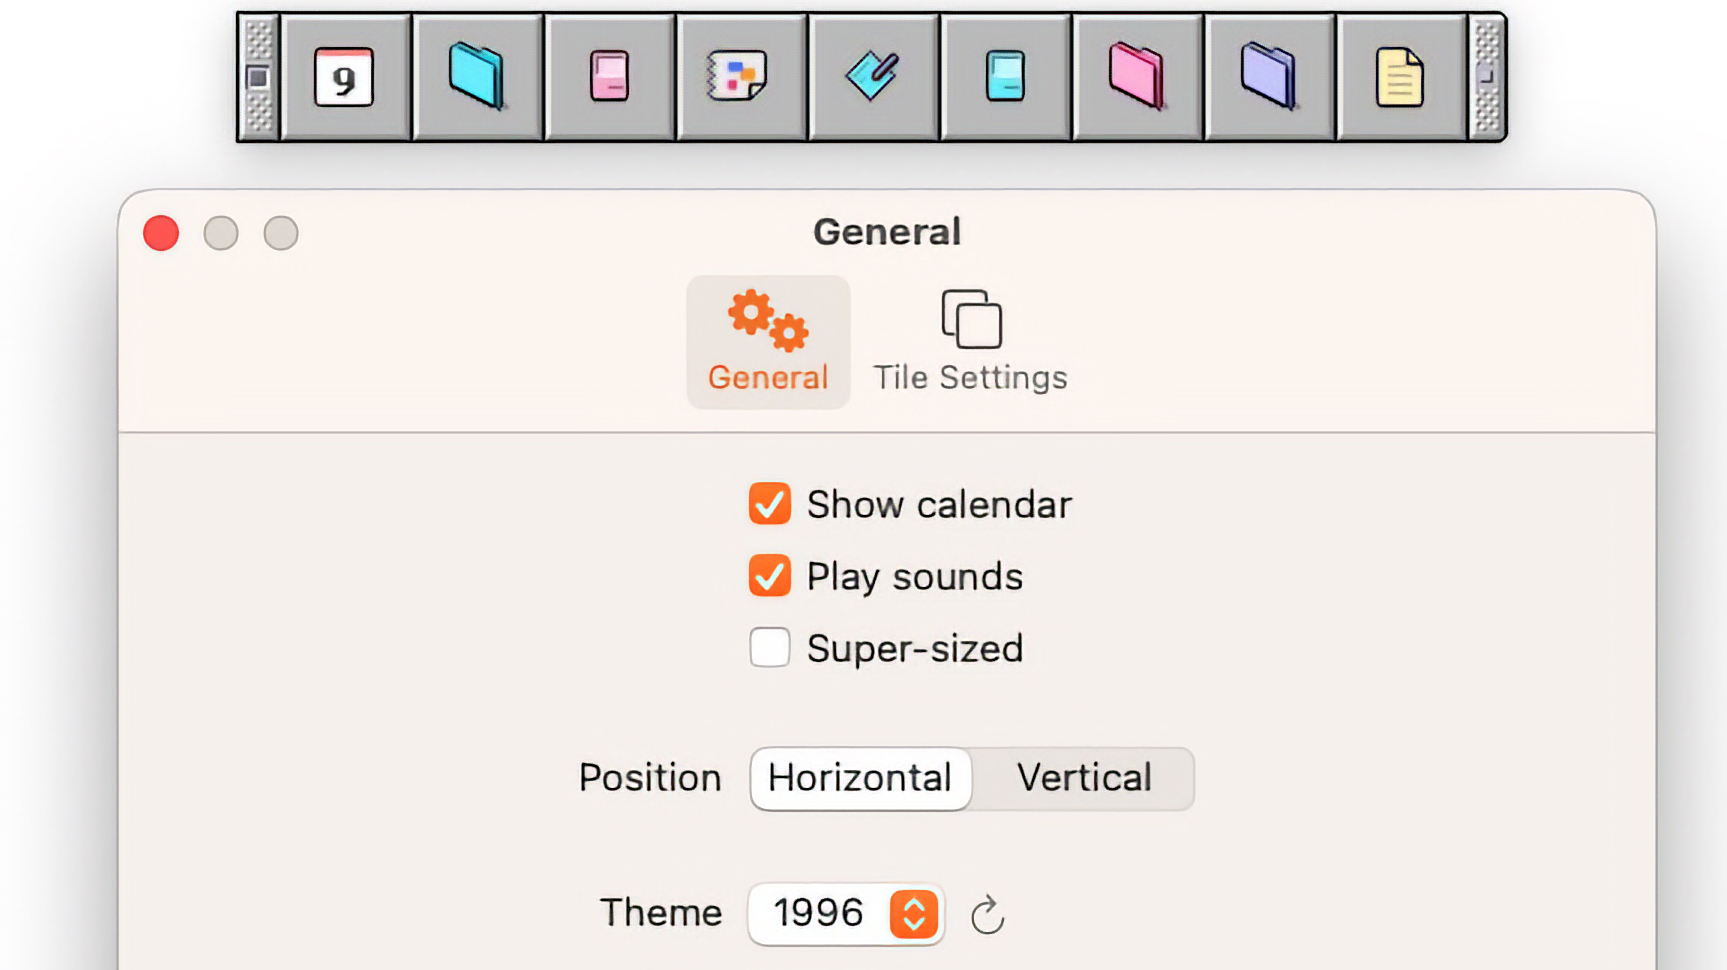Click the blue notepad with pen tile
The width and height of the screenshot is (1727, 970).
pos(873,77)
